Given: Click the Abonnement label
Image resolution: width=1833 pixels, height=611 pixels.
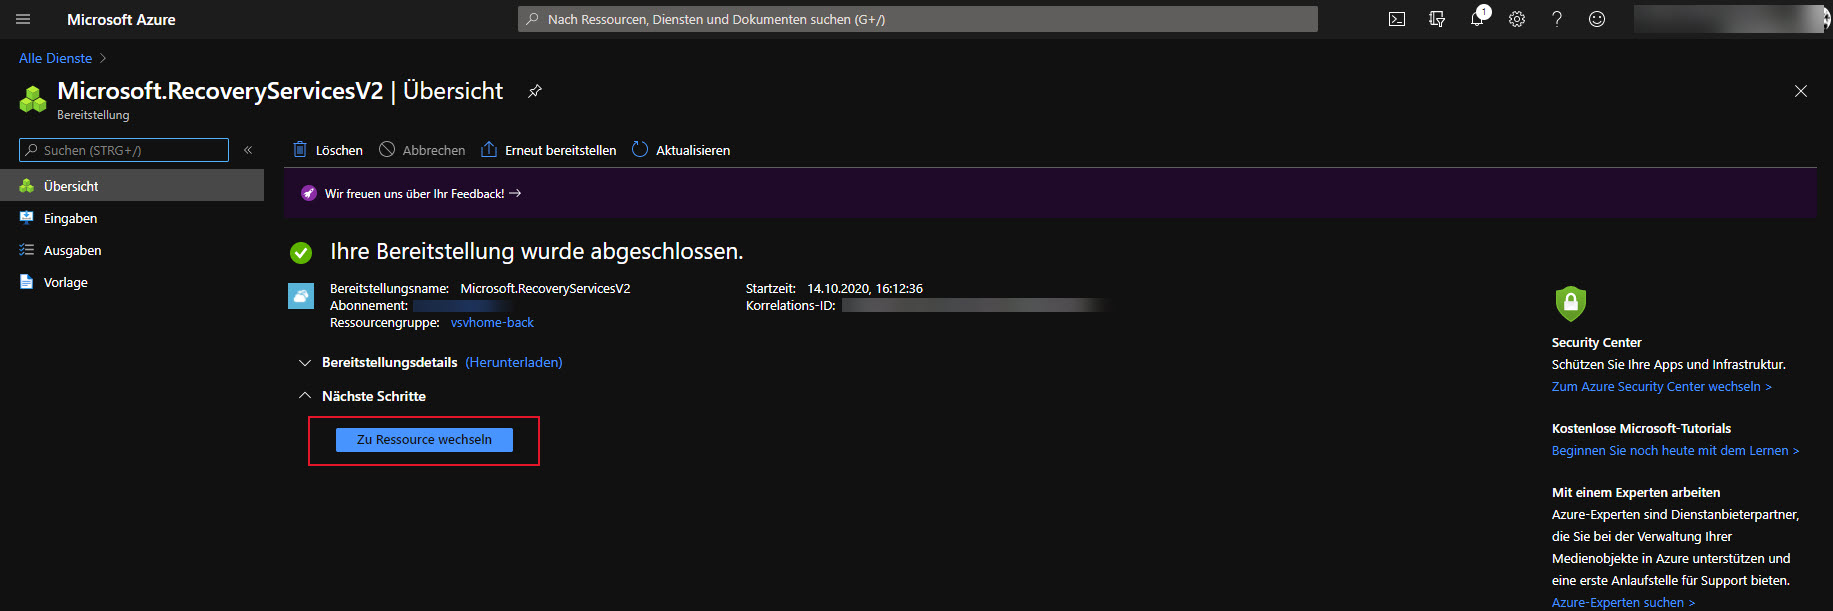Looking at the screenshot, I should point(369,306).
